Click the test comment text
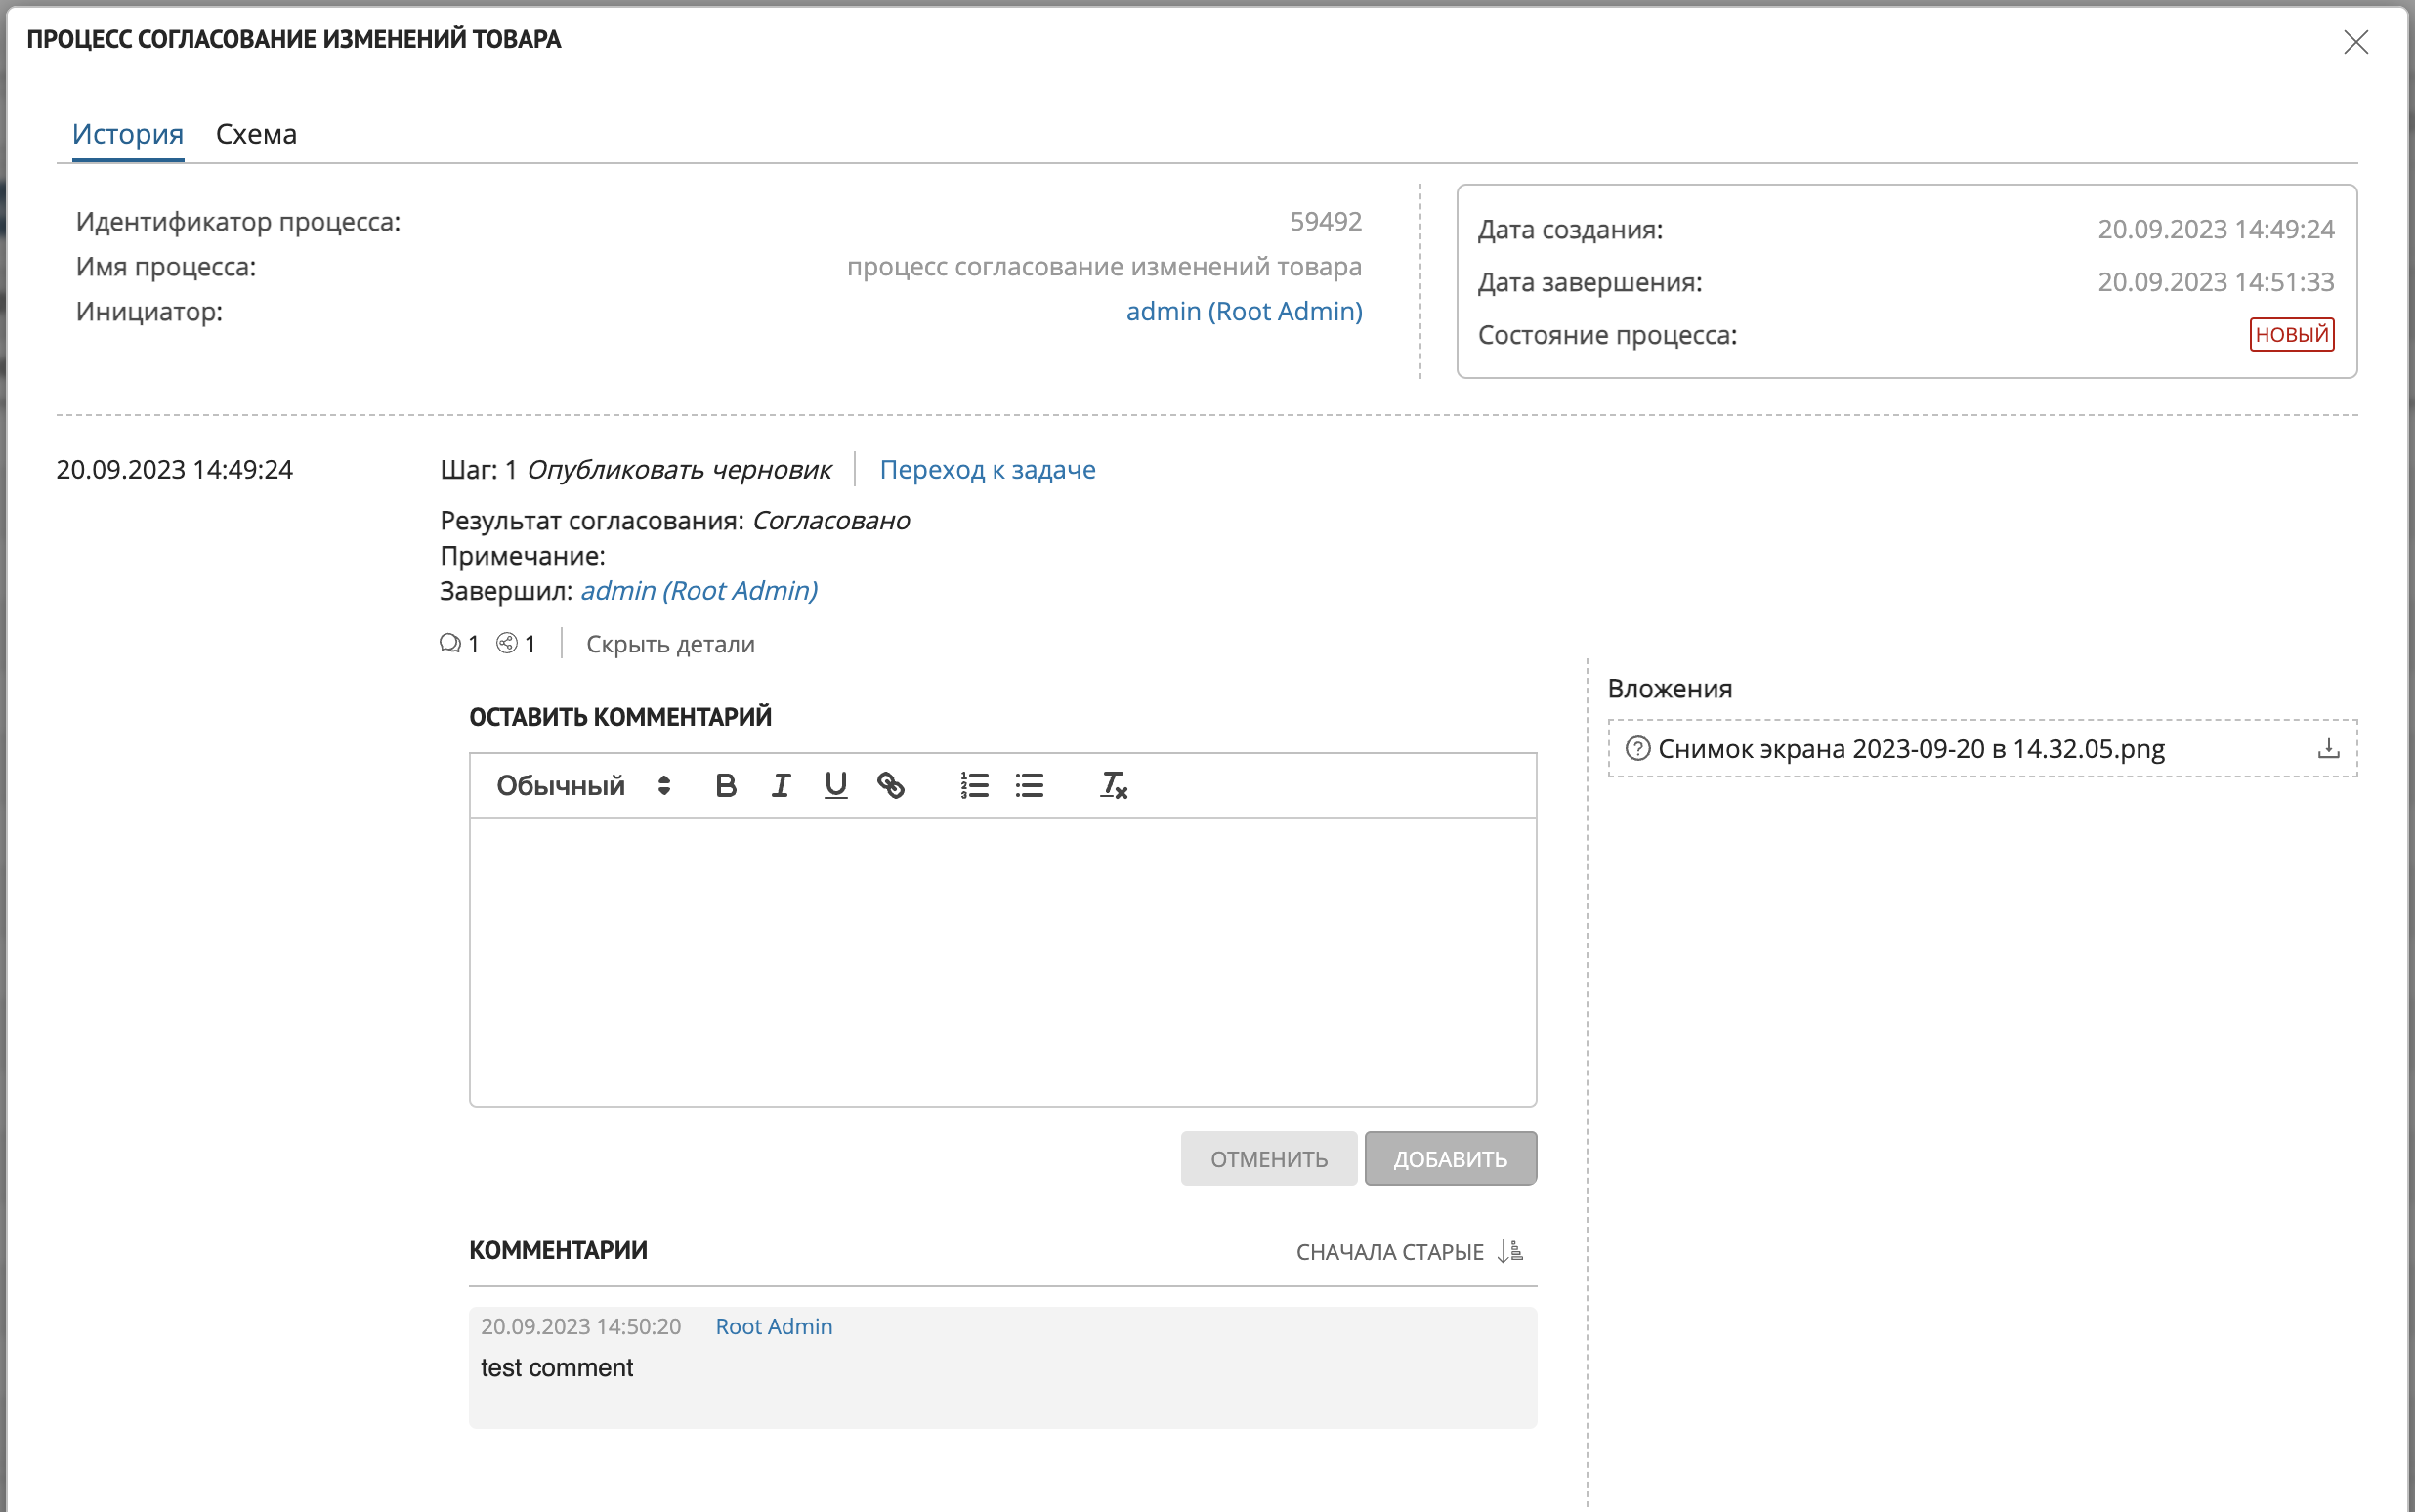This screenshot has width=2415, height=1512. pos(557,1368)
